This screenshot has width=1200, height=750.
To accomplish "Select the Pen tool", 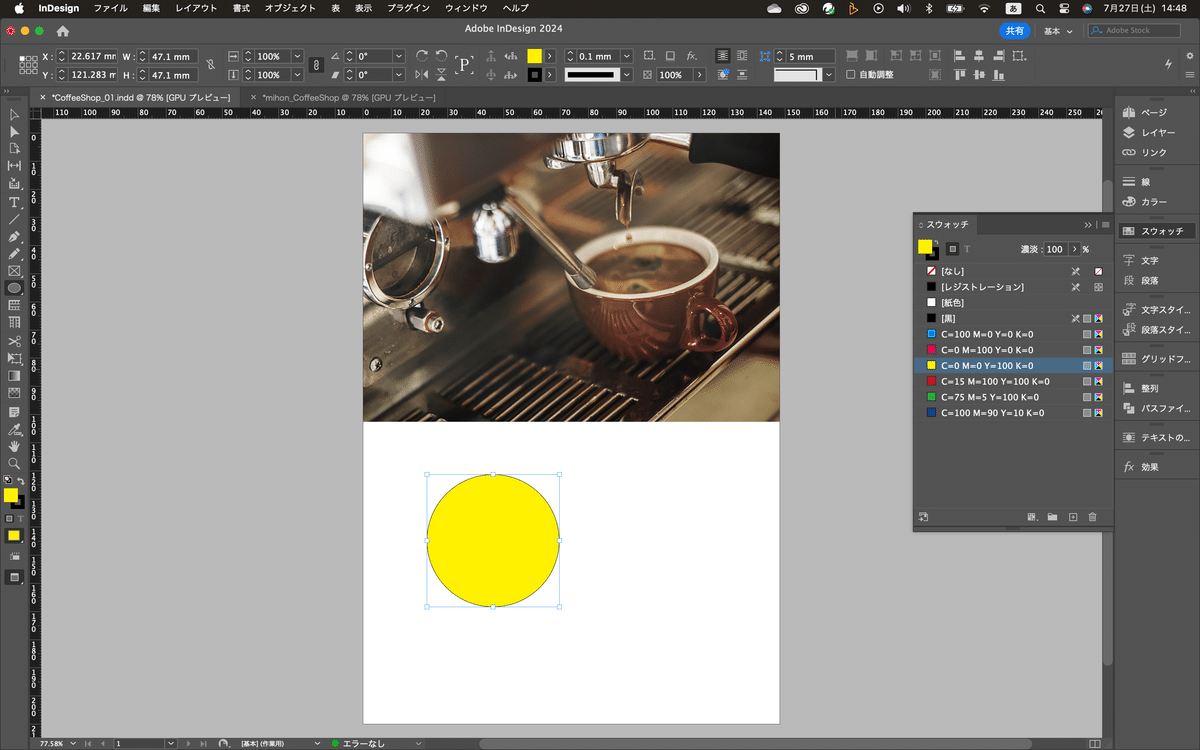I will 14,237.
